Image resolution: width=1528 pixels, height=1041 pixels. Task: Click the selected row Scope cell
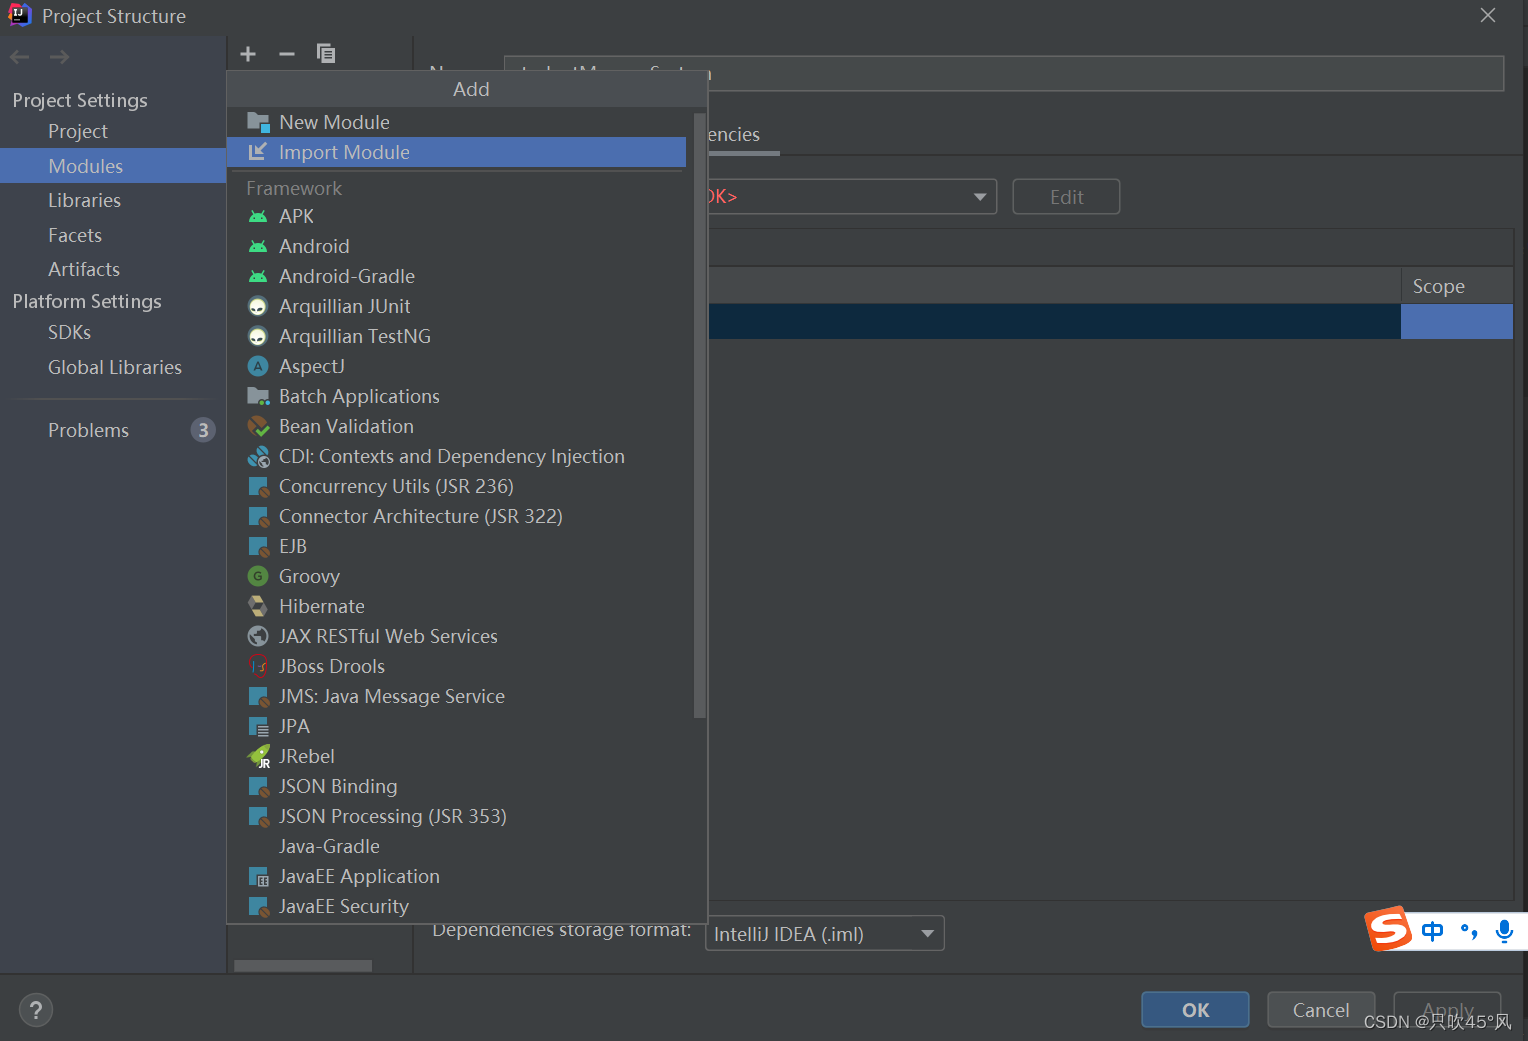click(1457, 322)
